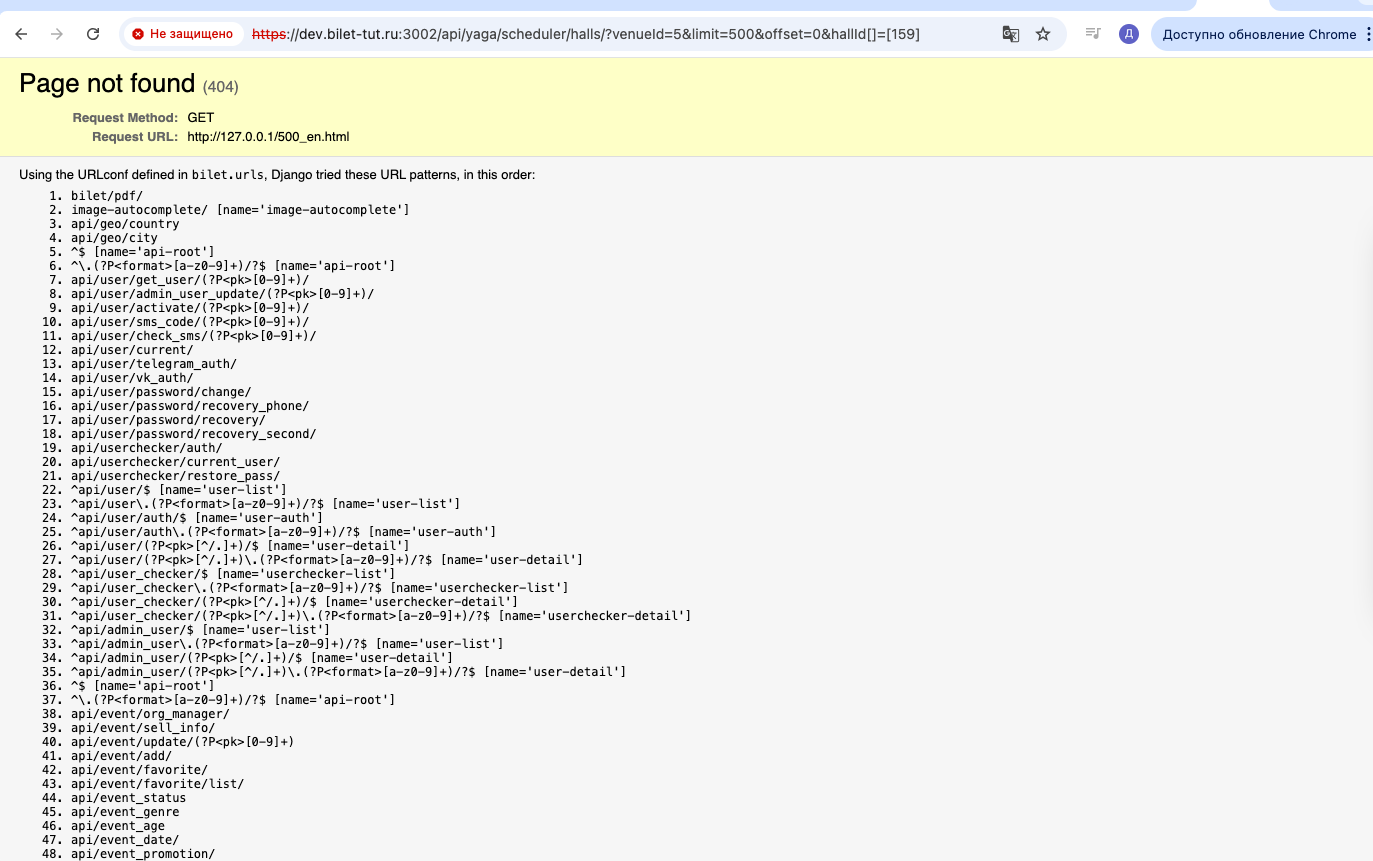This screenshot has height=861, width=1373.
Task: Open the profile avatar labeled Д
Action: click(1129, 34)
